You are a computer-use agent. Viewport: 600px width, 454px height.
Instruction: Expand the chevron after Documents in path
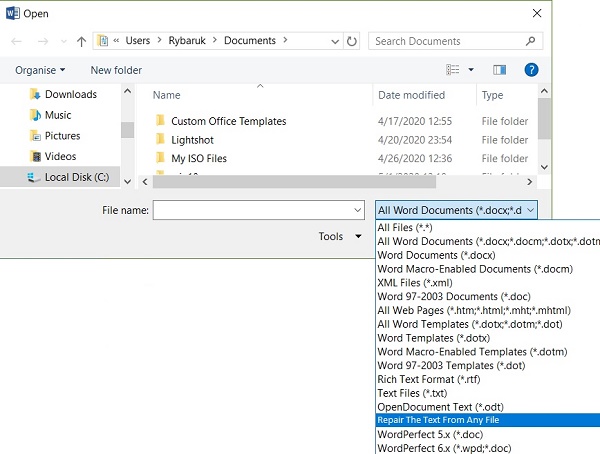(x=285, y=40)
